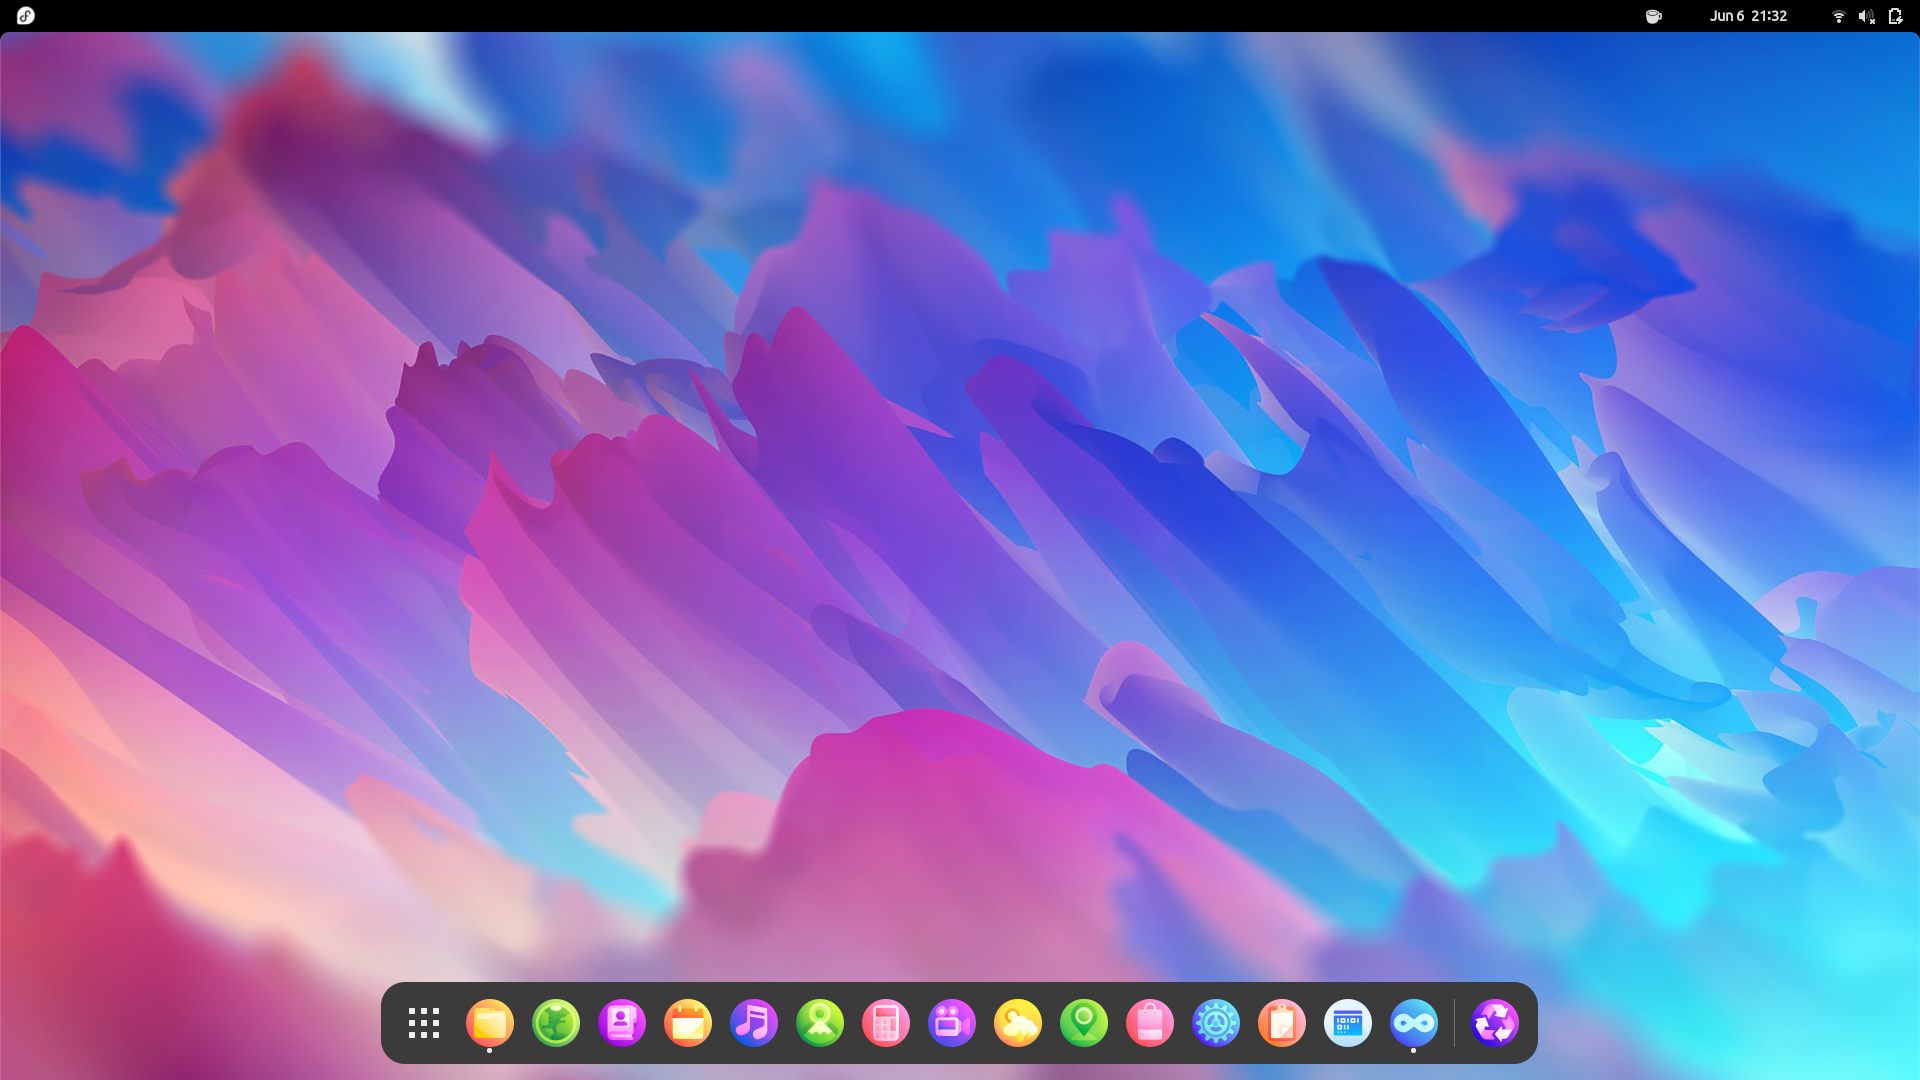
Task: Launch the green globe web browser
Action: click(556, 1023)
